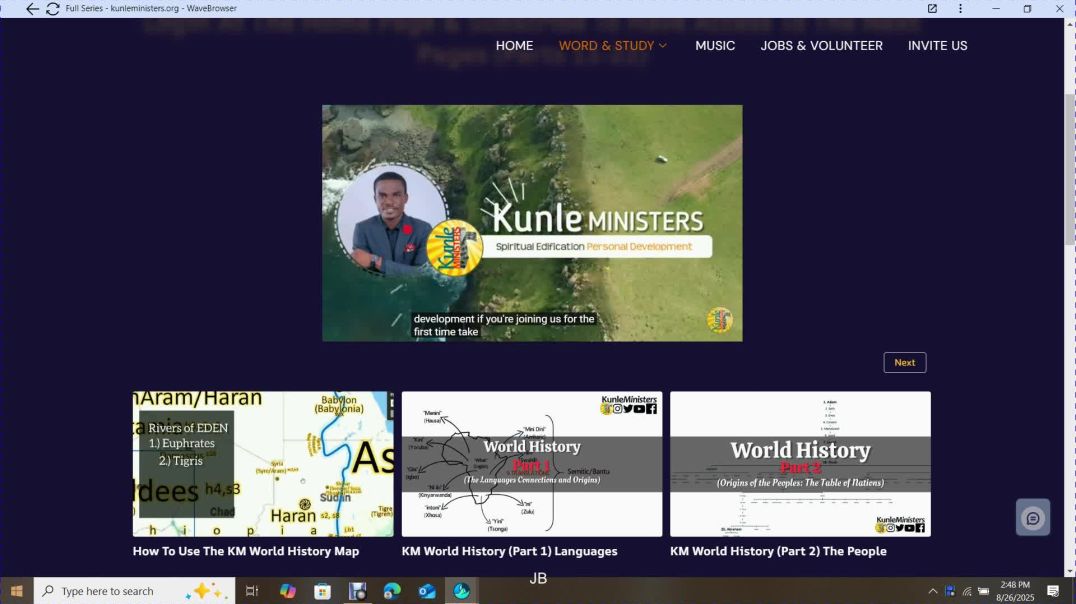The height and width of the screenshot is (604, 1076).
Task: Open the battery tray icon
Action: tap(983, 591)
